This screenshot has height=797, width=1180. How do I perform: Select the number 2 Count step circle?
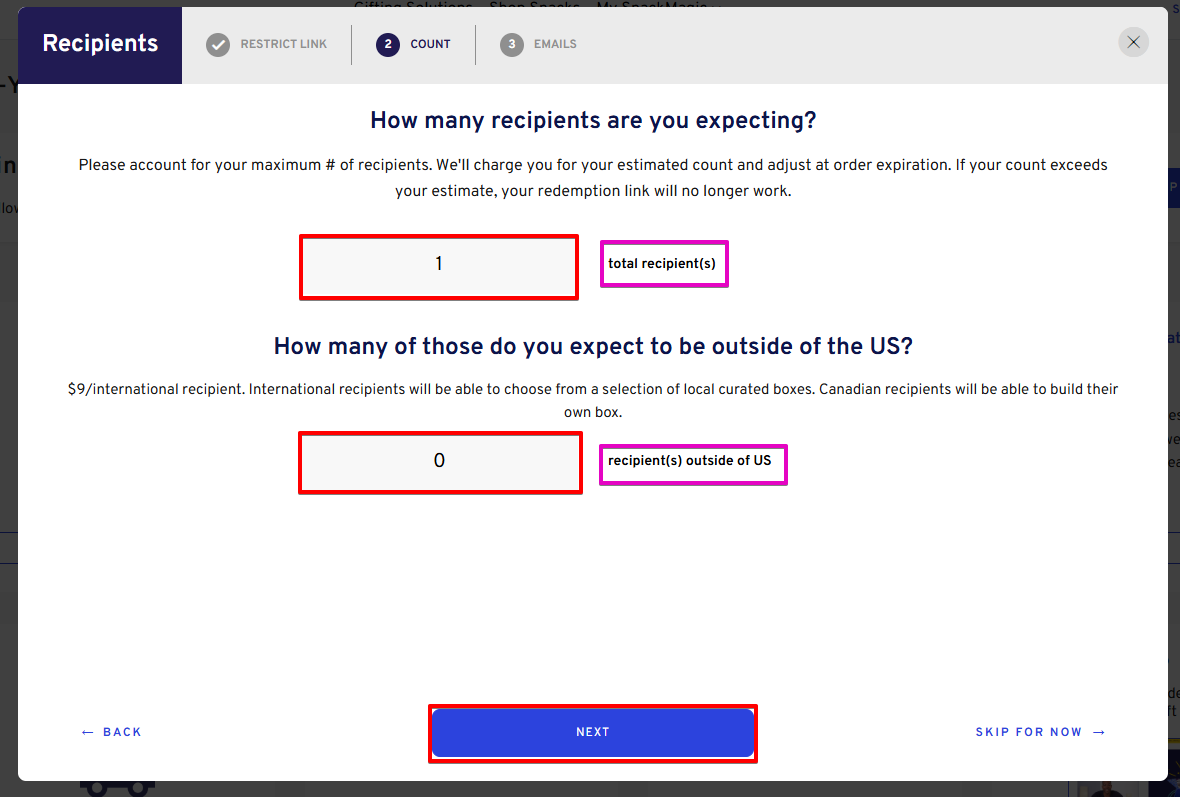coord(388,44)
